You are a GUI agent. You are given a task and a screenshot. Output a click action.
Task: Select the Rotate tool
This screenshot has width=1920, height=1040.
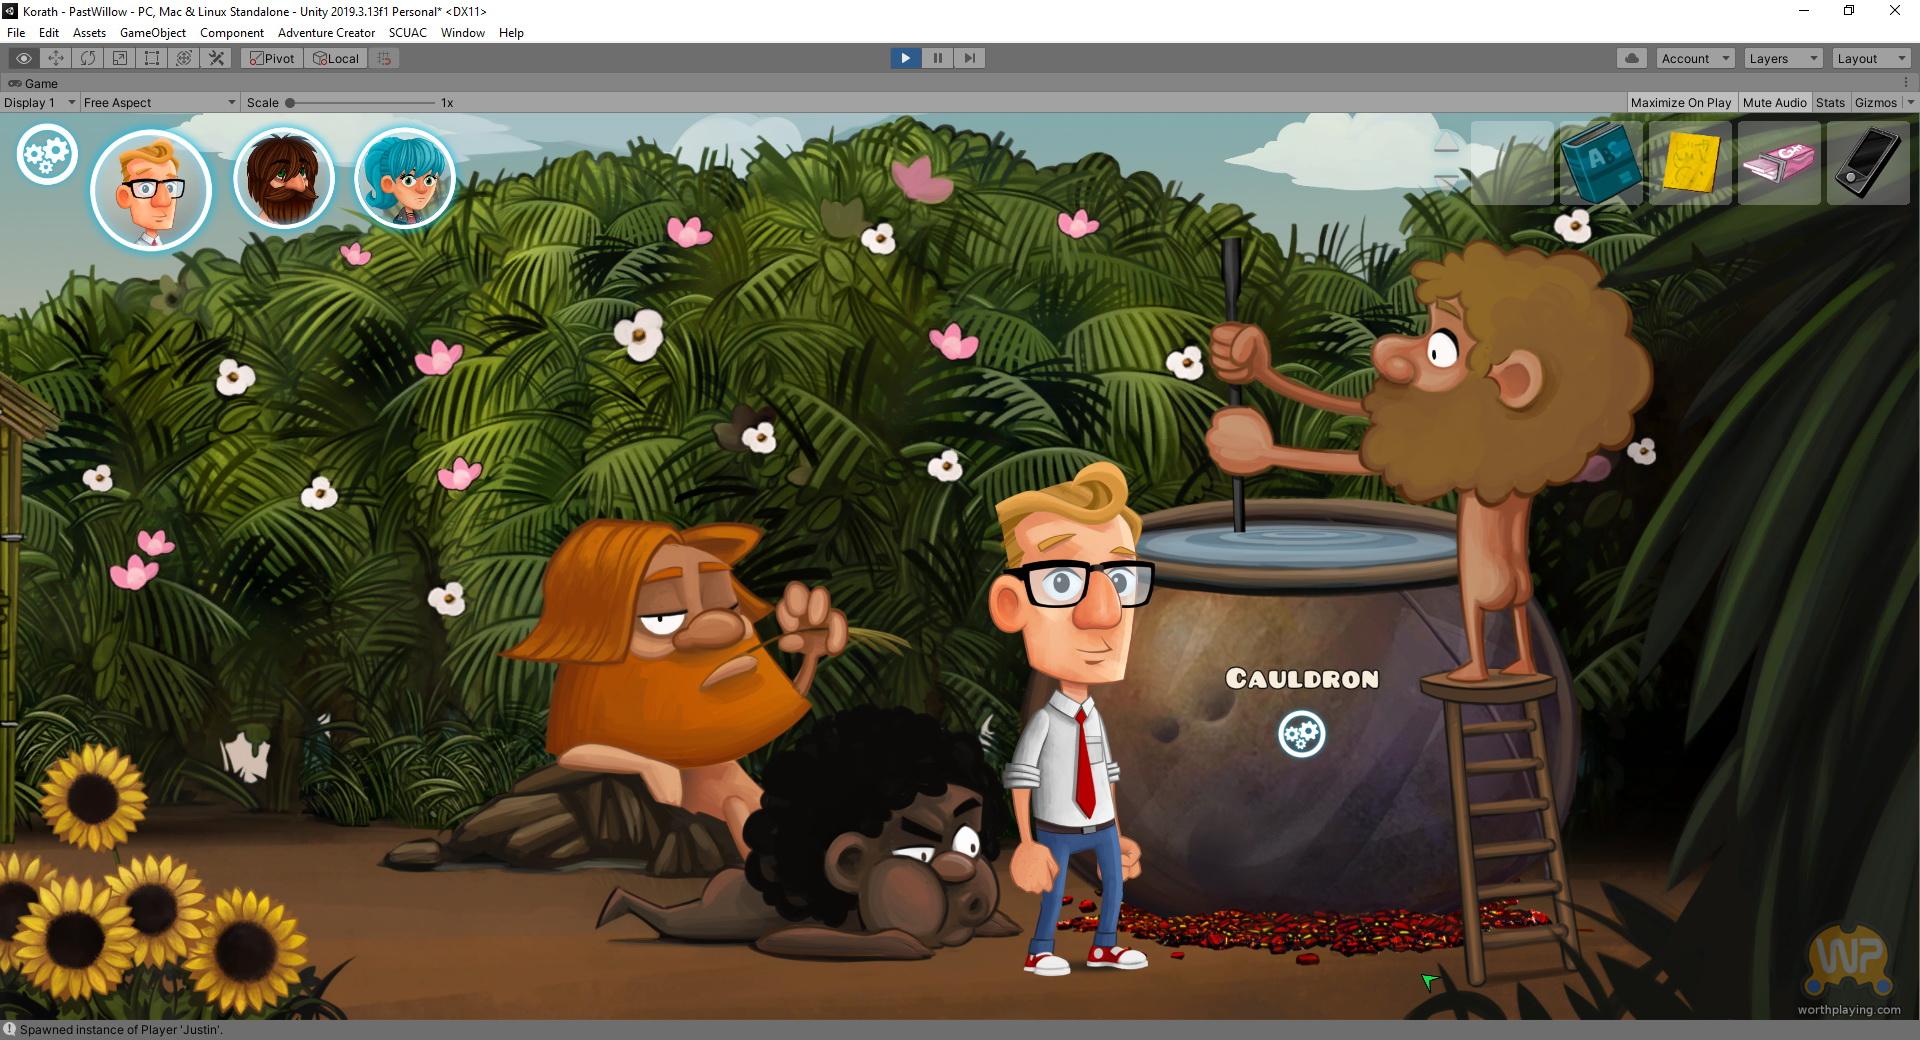[88, 58]
